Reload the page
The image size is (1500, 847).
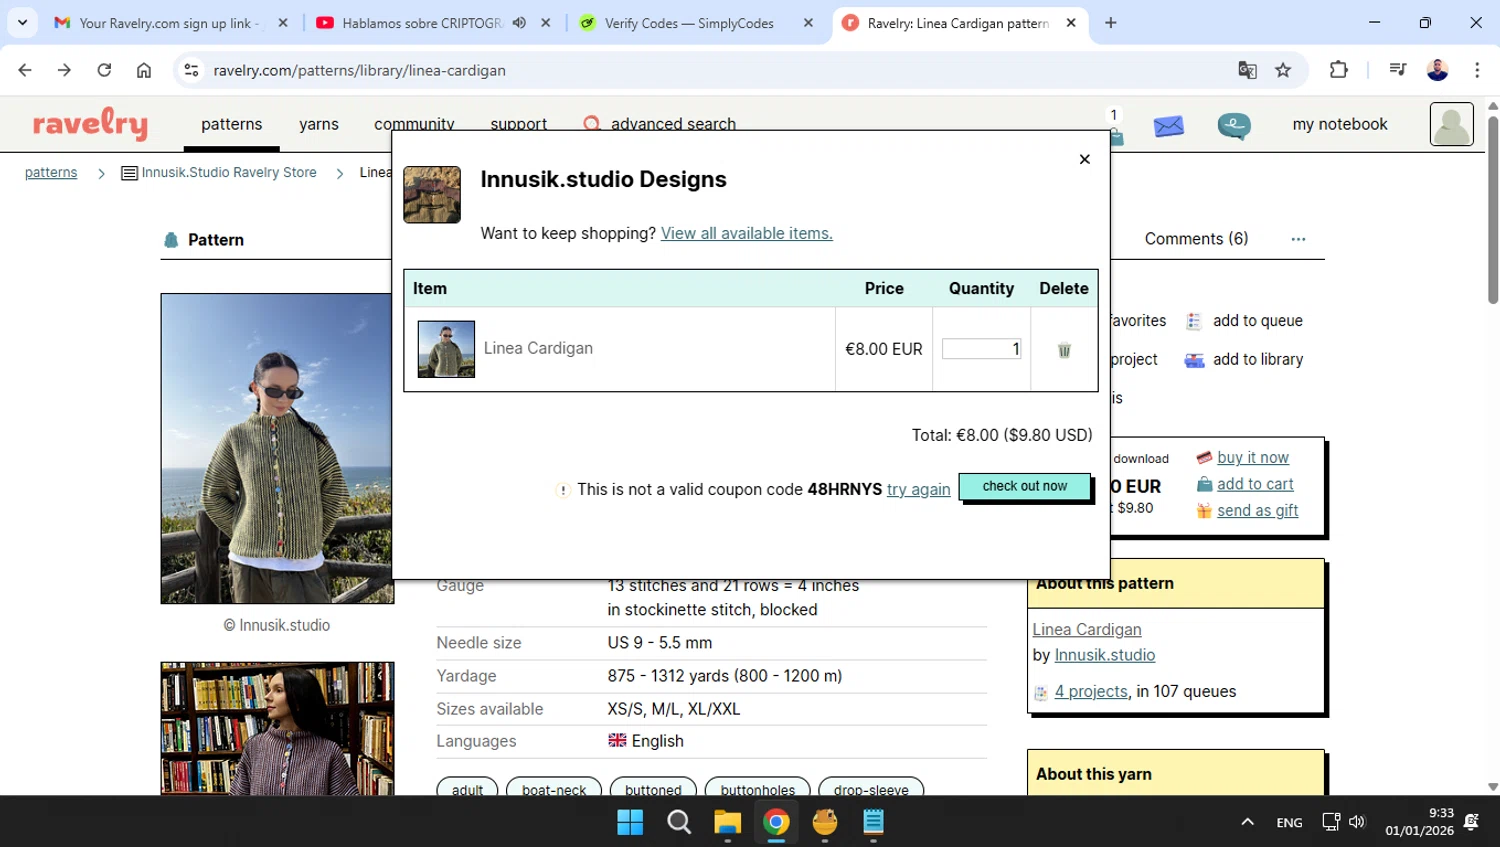pos(104,70)
